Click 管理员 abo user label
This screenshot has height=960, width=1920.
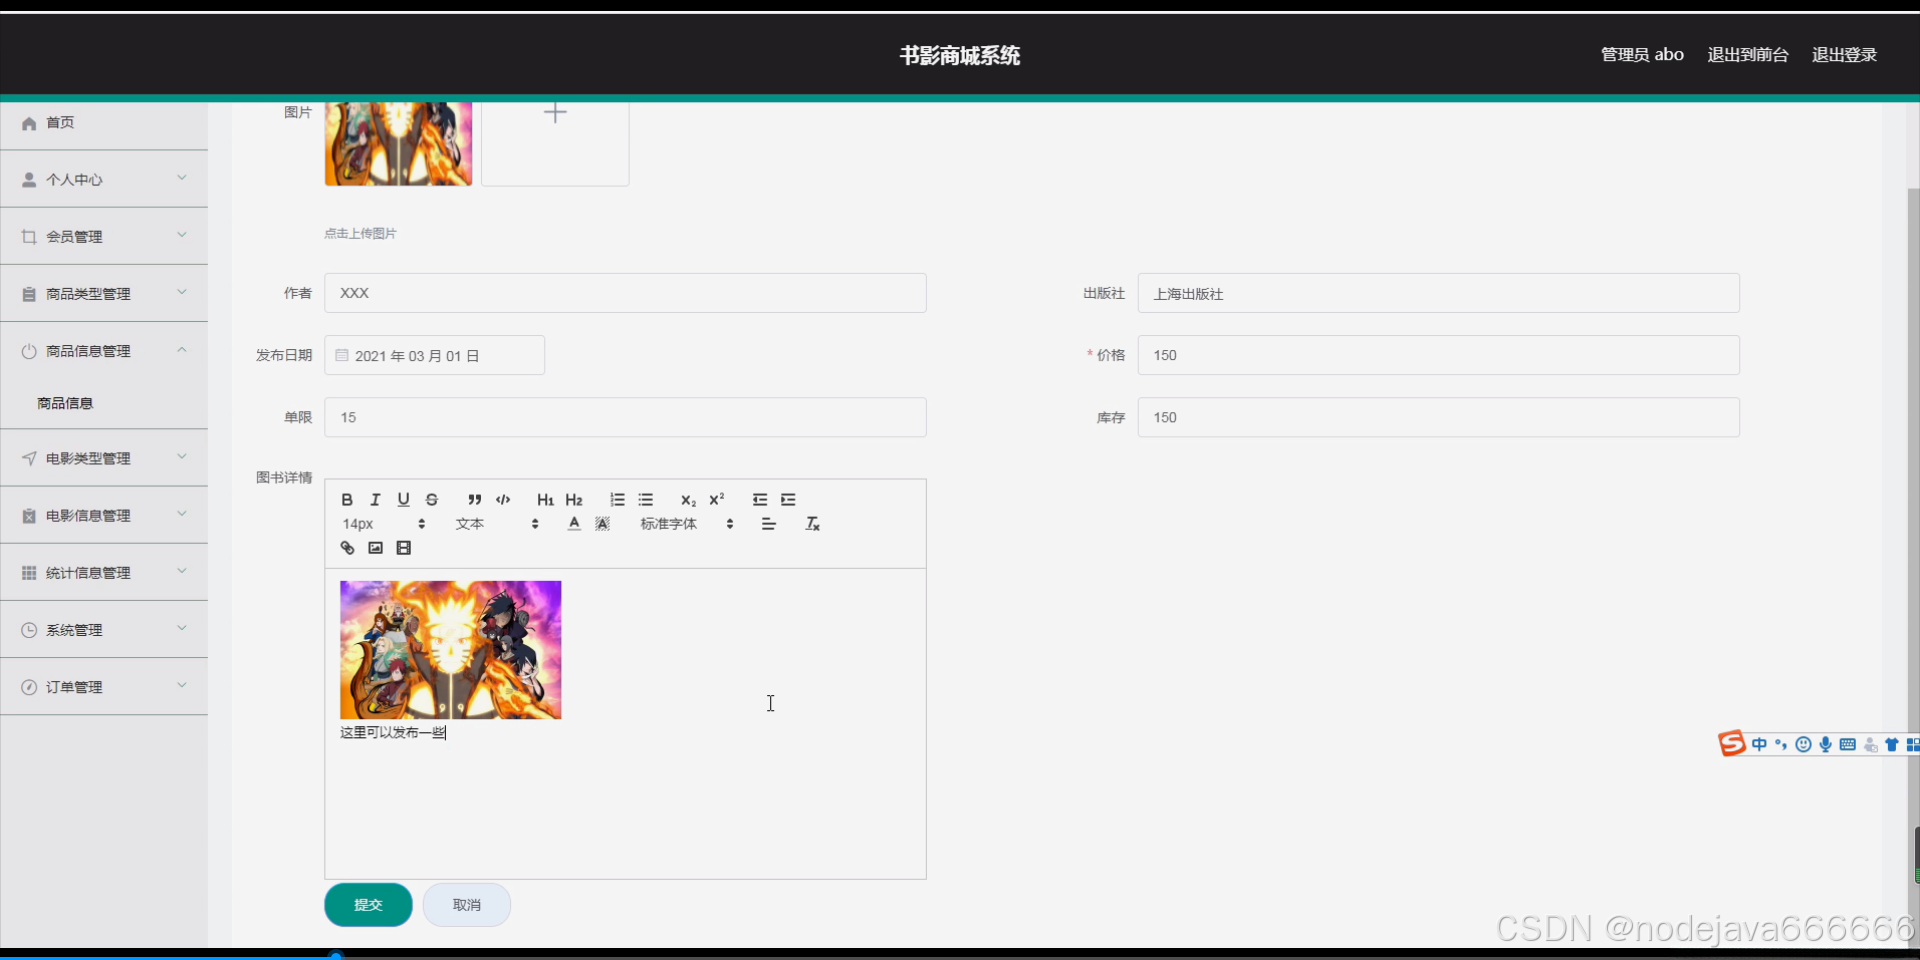click(x=1642, y=55)
